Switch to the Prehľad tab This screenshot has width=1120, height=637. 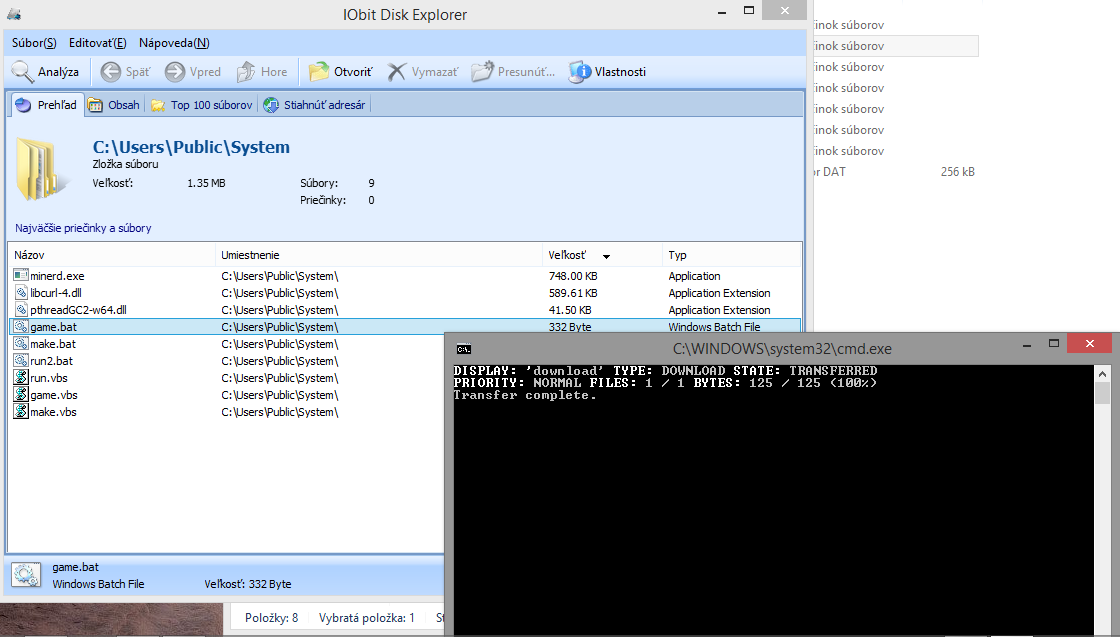46,105
